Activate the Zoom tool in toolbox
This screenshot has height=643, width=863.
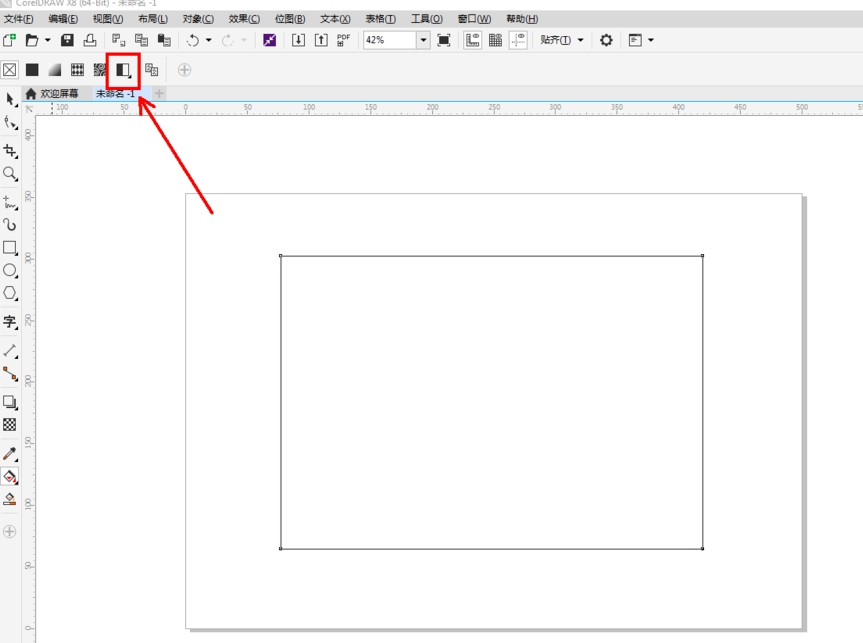[x=10, y=174]
